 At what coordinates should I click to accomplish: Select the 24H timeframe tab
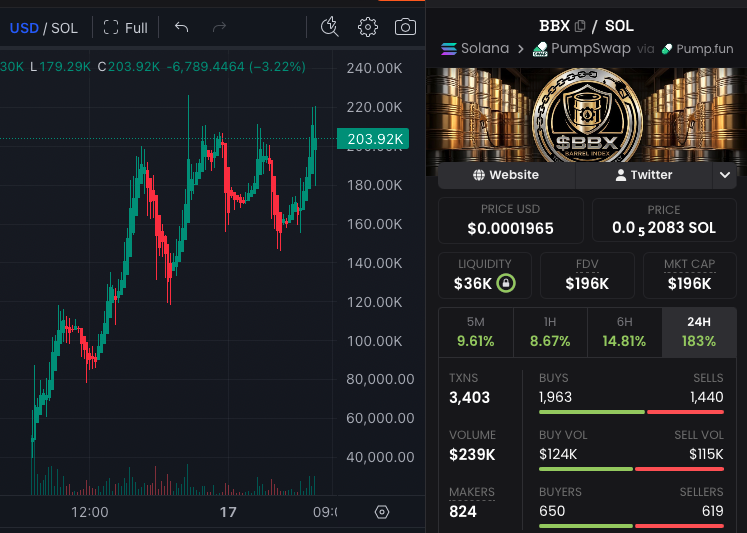coord(699,332)
